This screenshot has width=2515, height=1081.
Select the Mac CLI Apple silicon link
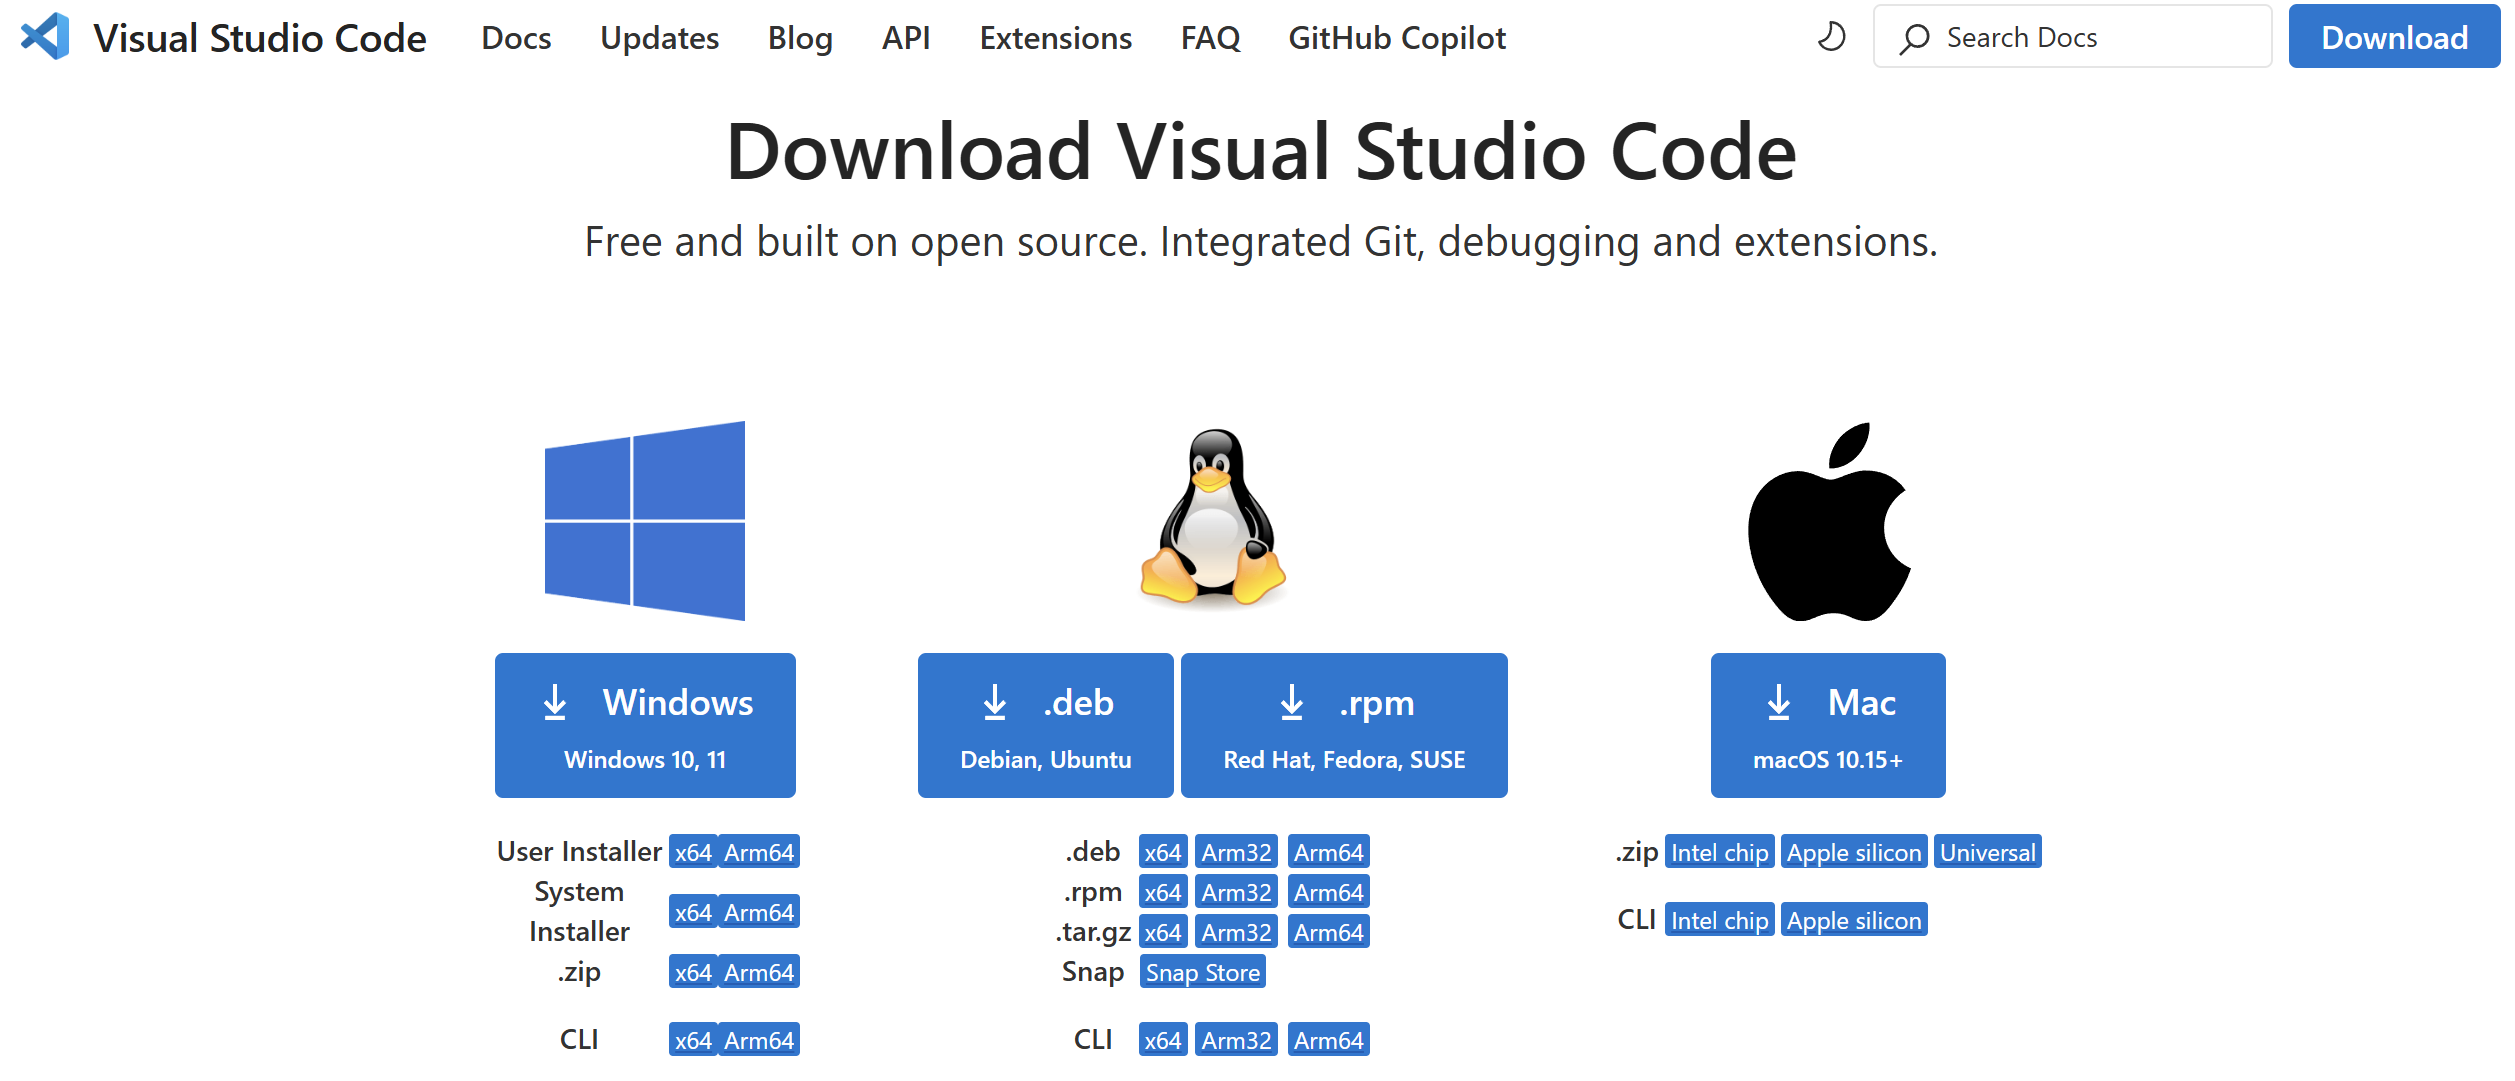click(1853, 920)
